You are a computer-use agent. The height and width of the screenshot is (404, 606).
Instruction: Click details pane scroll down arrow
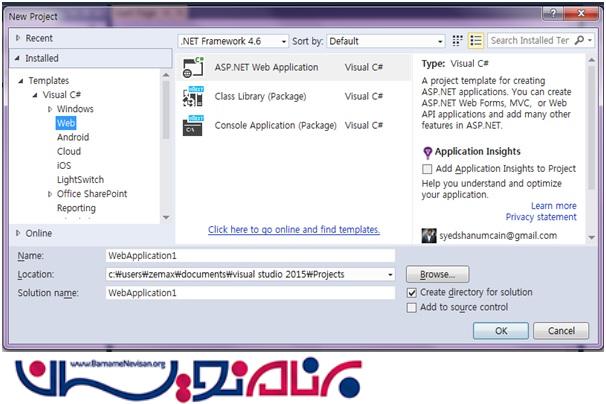click(x=592, y=238)
